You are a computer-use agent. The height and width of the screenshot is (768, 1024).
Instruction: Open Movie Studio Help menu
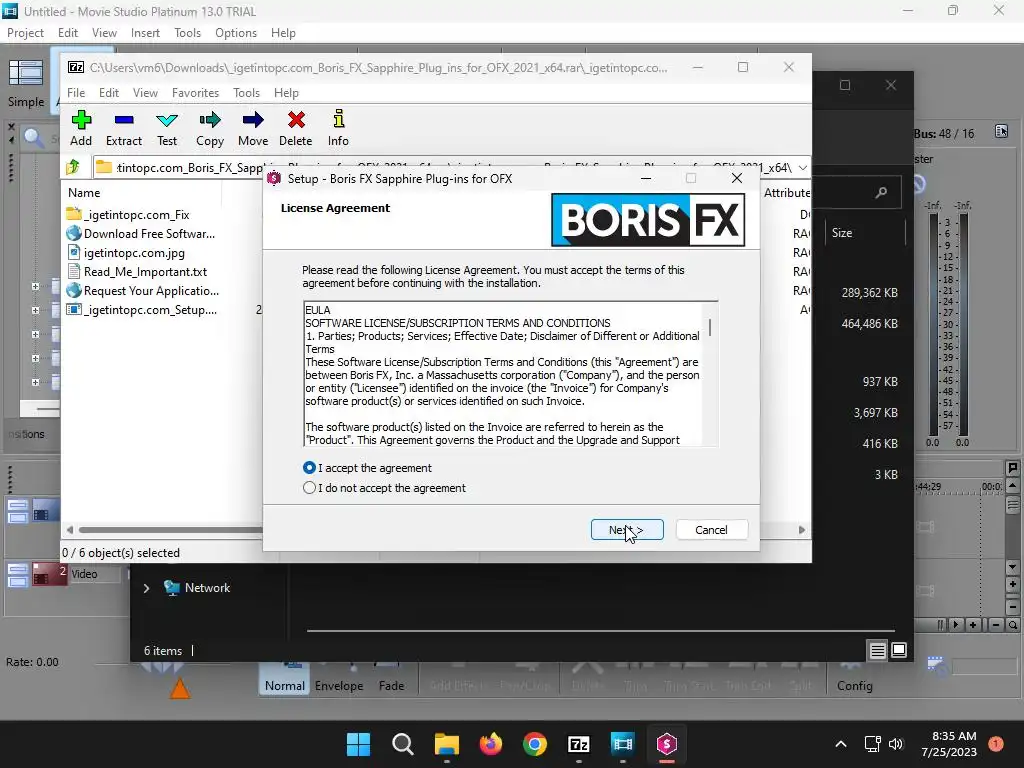point(283,33)
